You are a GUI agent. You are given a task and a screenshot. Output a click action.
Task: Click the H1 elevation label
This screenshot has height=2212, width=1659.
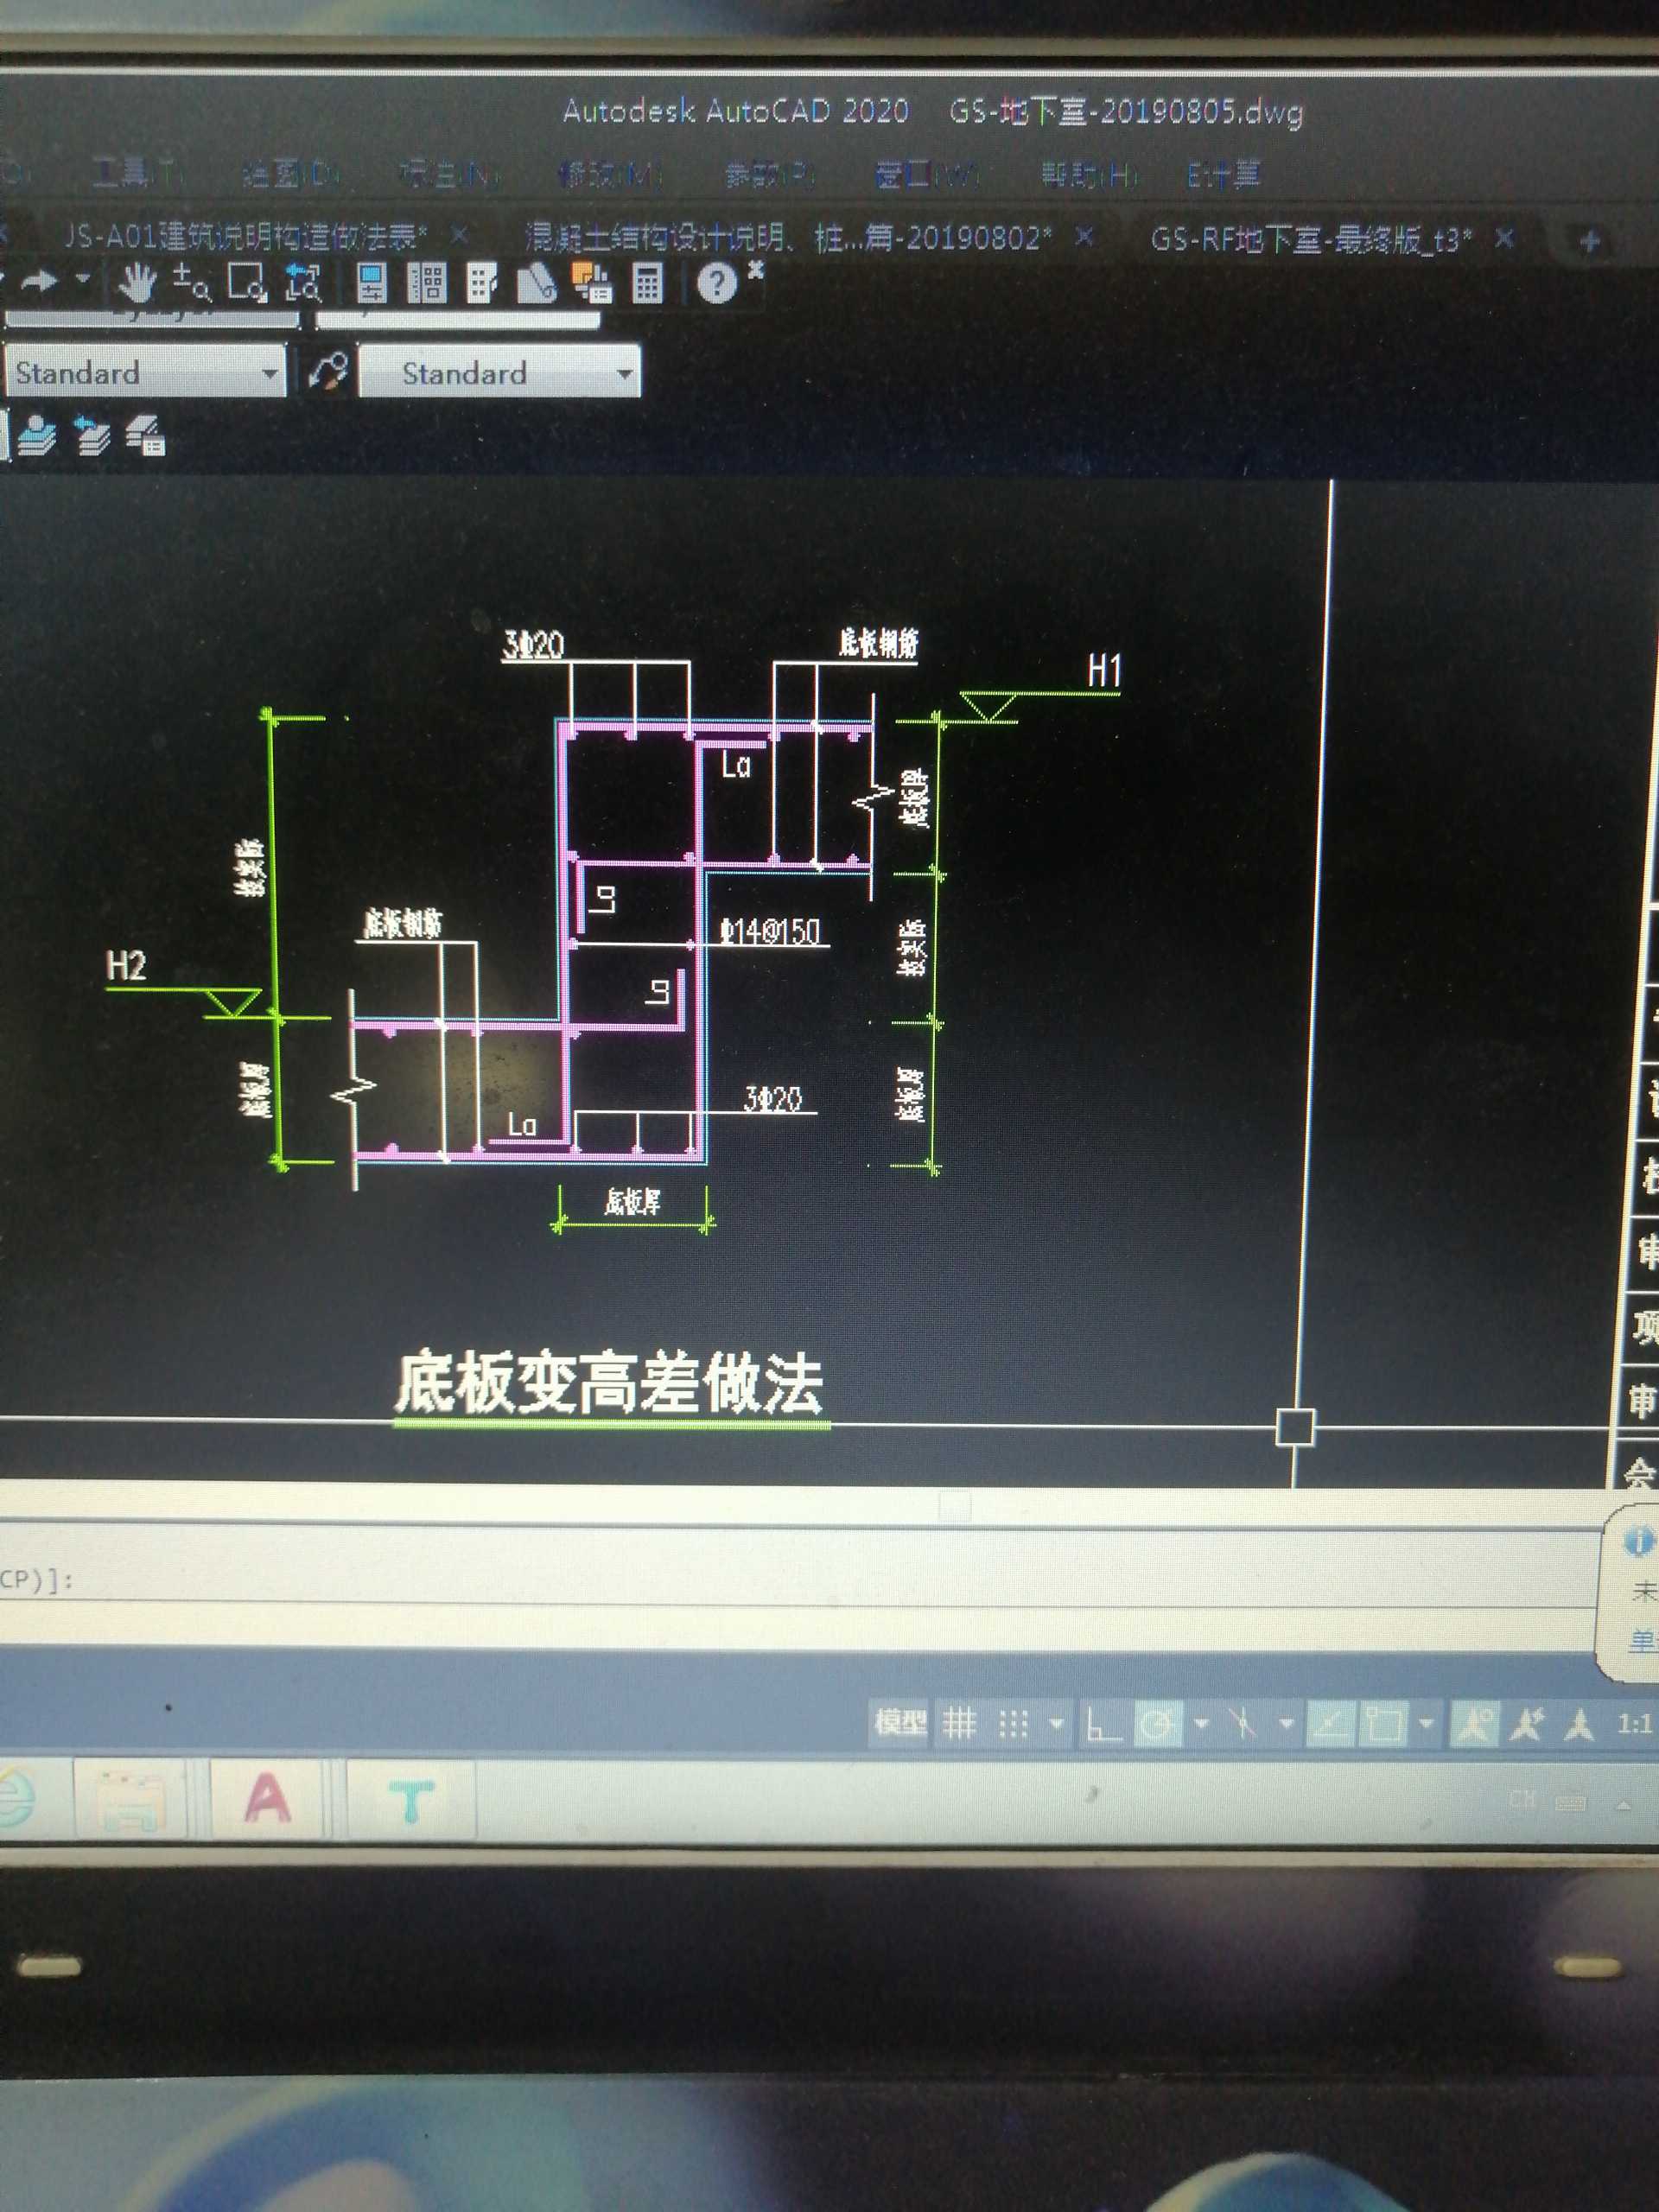[x=1105, y=670]
